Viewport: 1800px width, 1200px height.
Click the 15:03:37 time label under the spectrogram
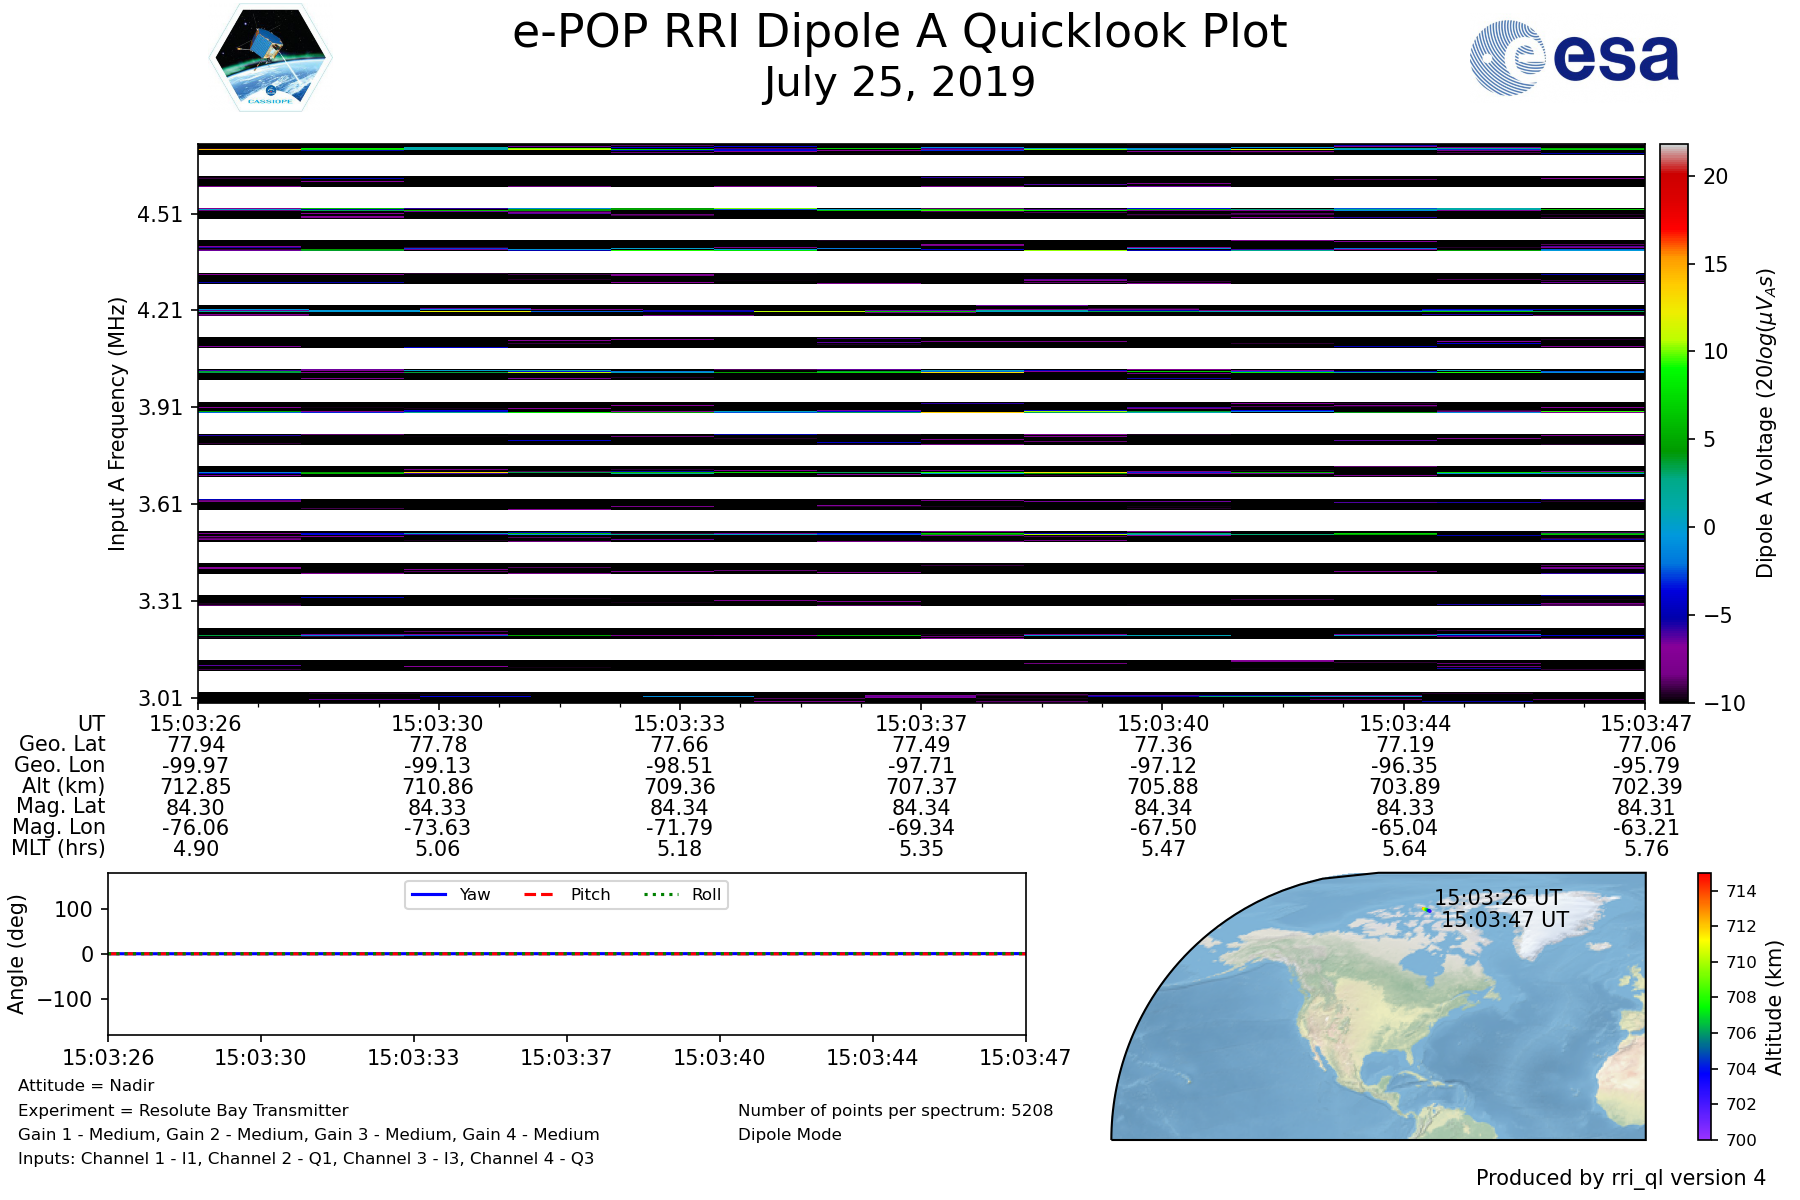click(920, 723)
